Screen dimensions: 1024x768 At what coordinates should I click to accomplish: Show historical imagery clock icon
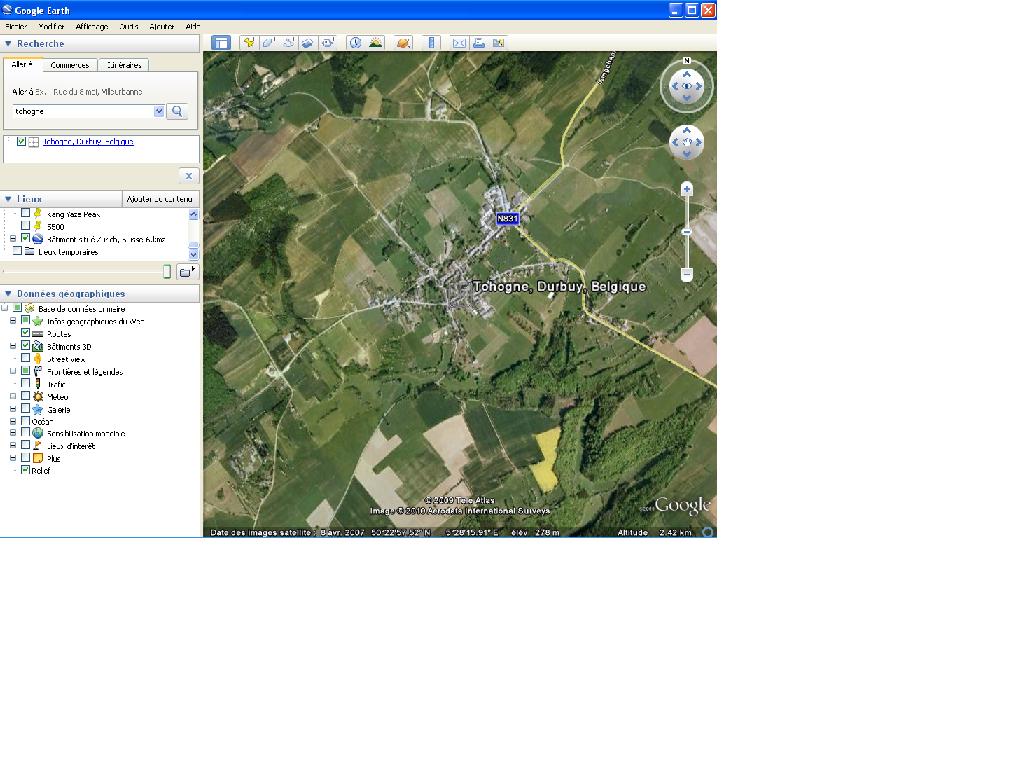pyautogui.click(x=355, y=43)
